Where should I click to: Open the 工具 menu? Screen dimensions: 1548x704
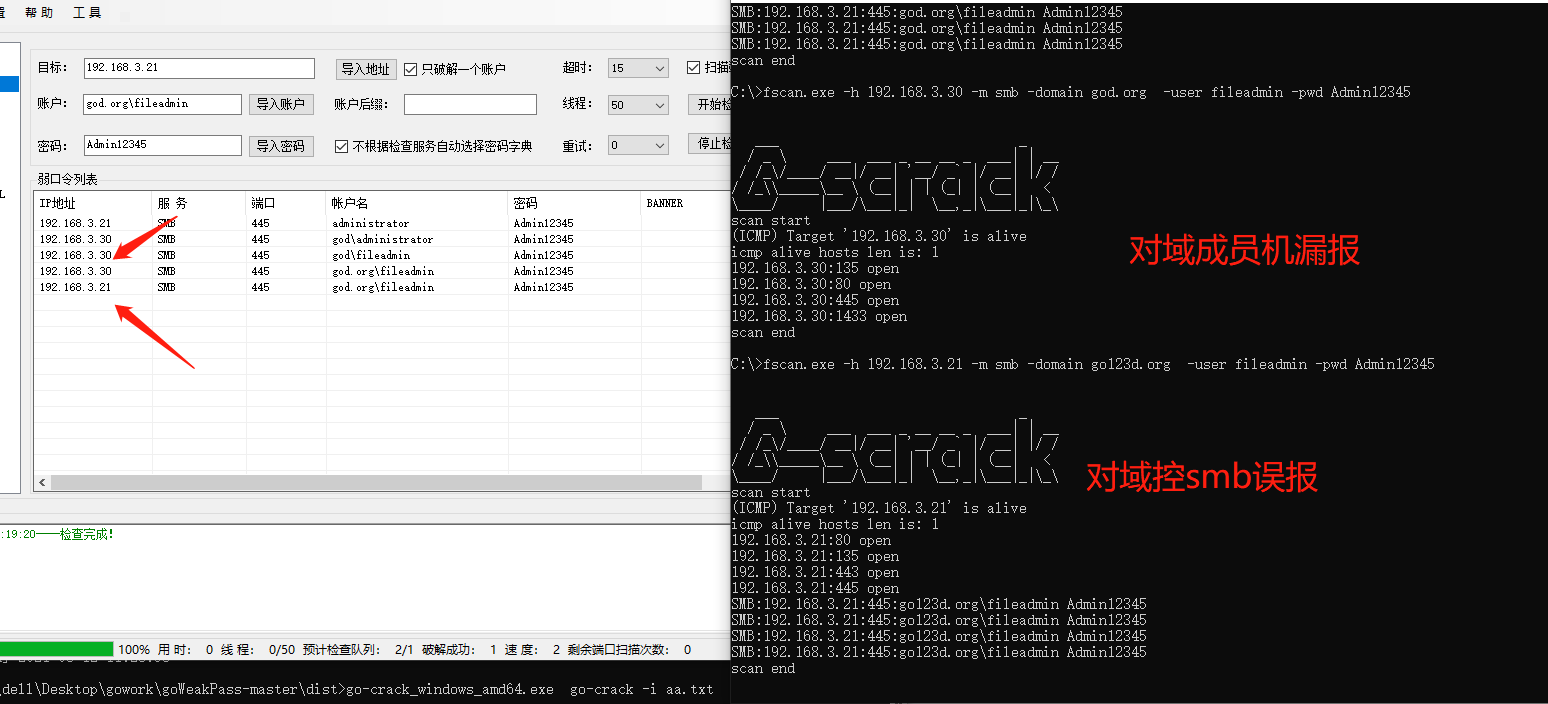pyautogui.click(x=87, y=13)
